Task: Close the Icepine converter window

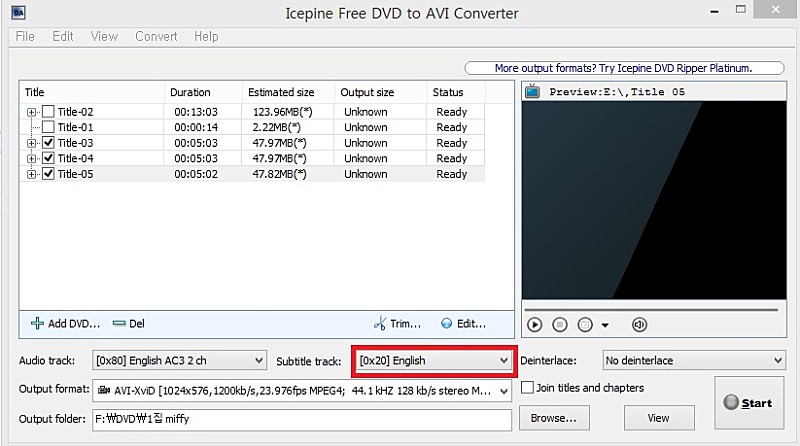Action: pos(776,9)
